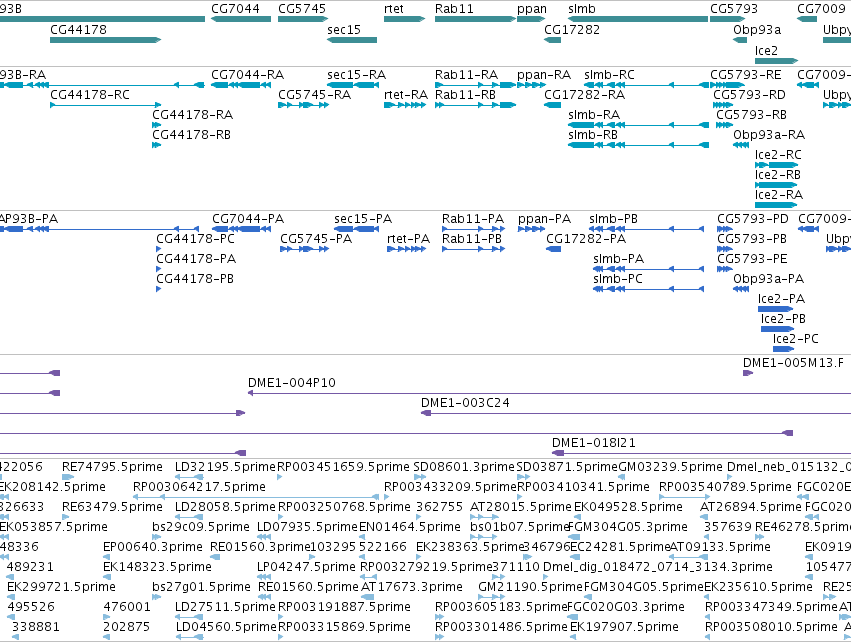Screen dimensions: 851x642
Task: Click the rtet-RA transcript label
Action: 406,94
